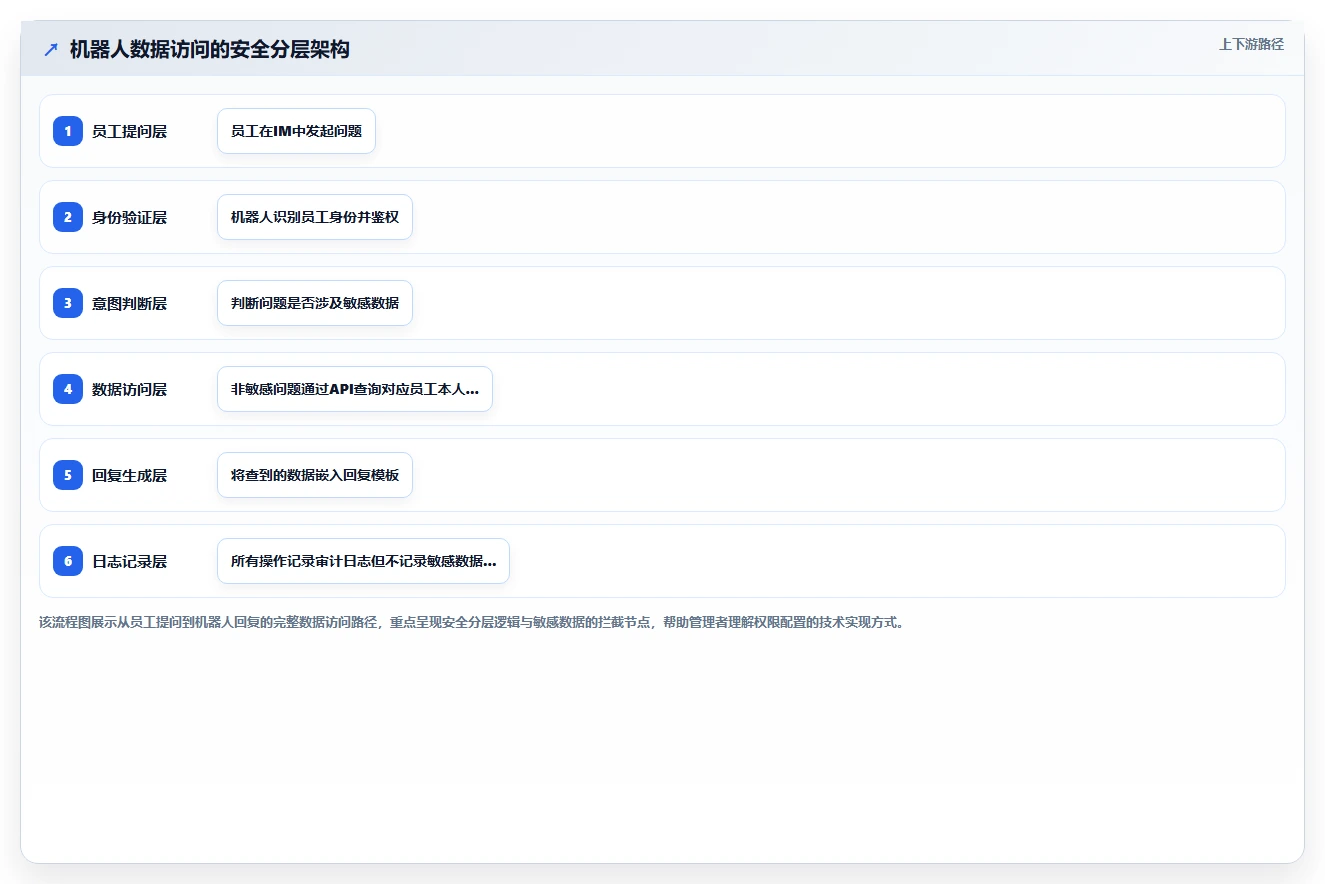Viewport: 1325px width, 884px height.
Task: Select the number 4 step badge
Action: tap(68, 389)
